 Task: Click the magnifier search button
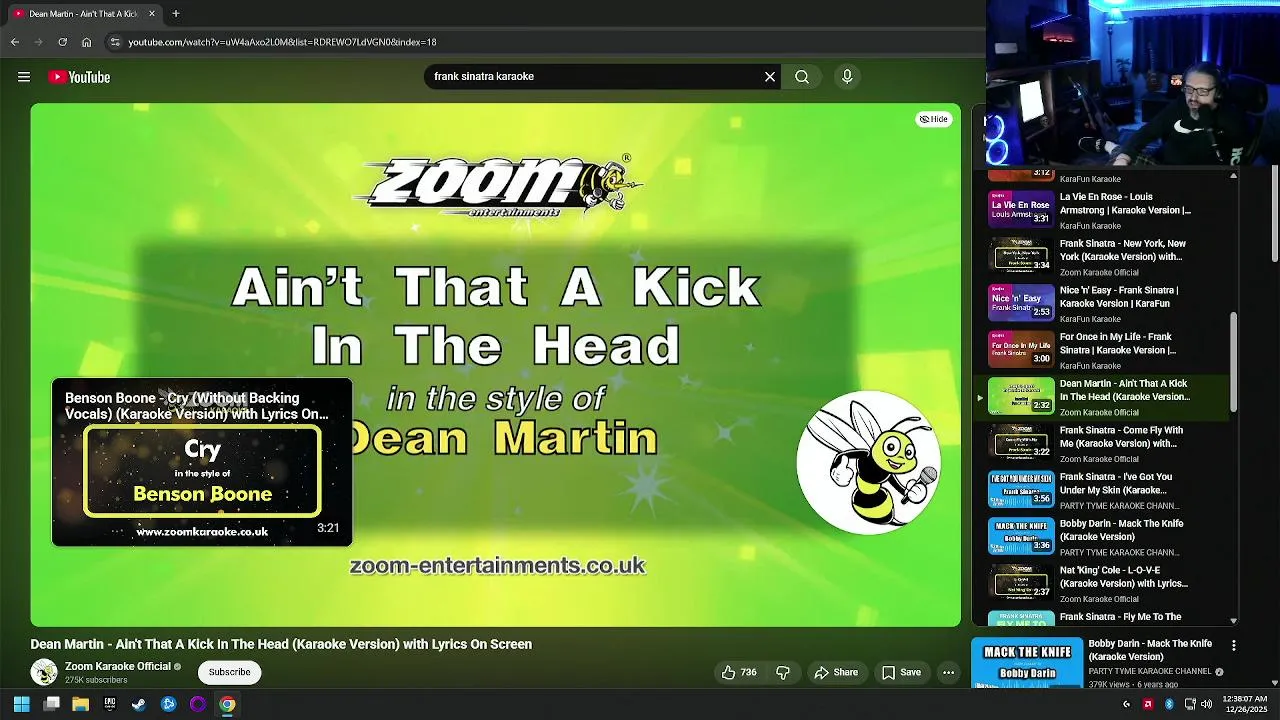coord(802,77)
